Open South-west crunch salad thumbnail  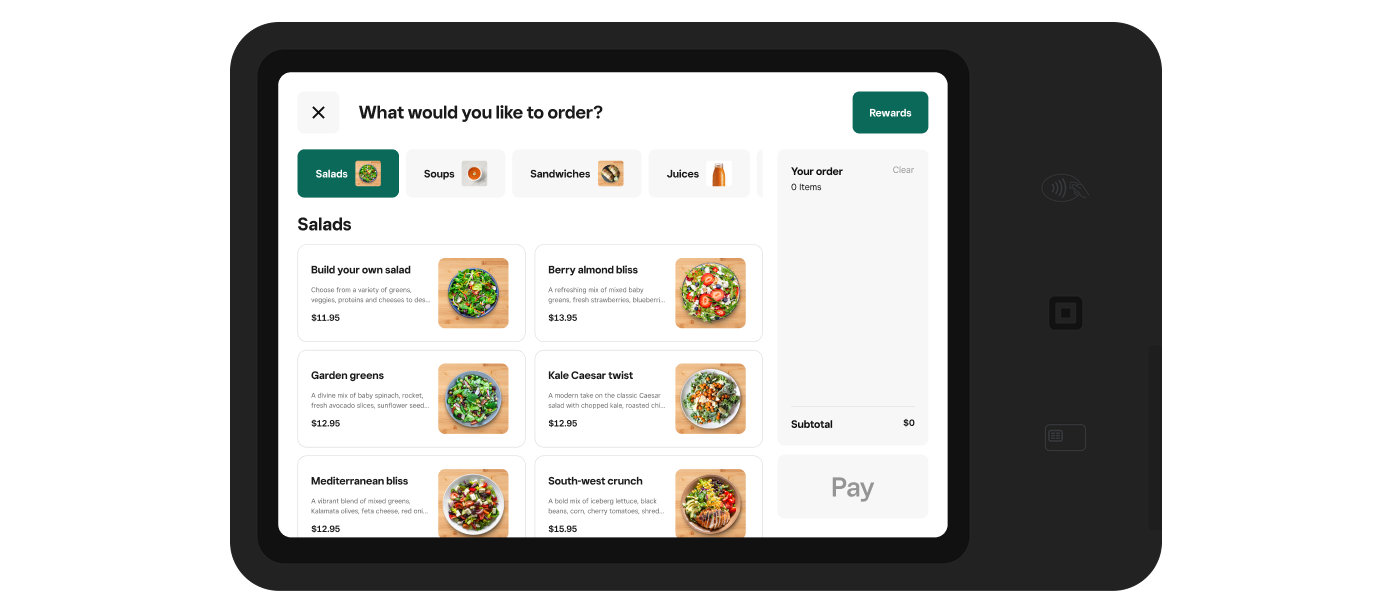710,503
